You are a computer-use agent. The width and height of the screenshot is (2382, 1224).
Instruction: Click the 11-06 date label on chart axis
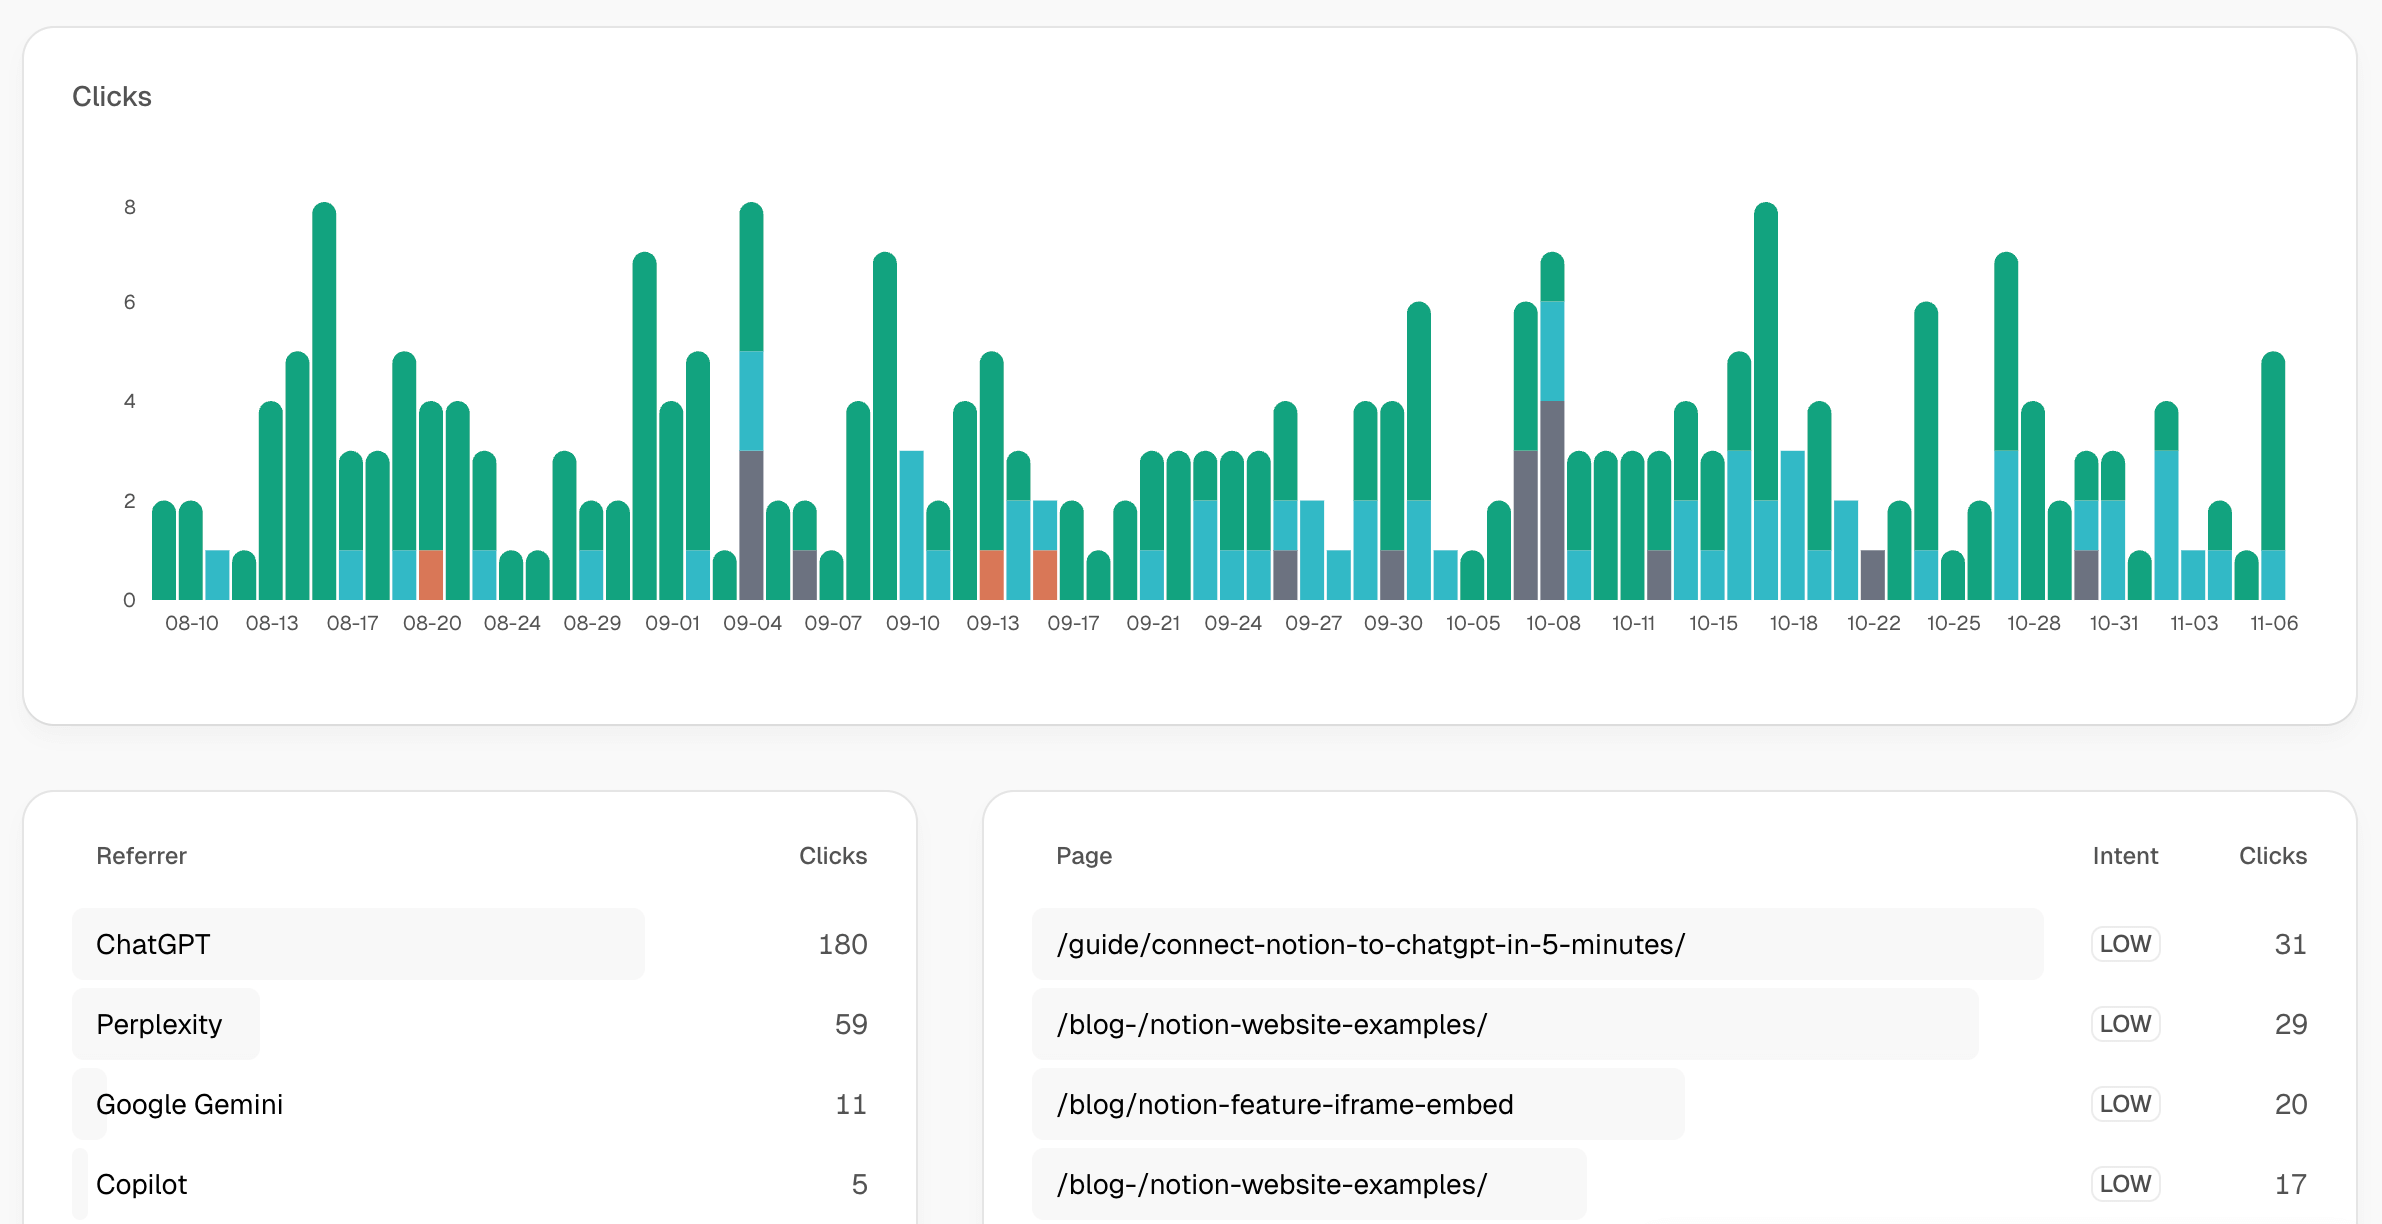point(2273,623)
